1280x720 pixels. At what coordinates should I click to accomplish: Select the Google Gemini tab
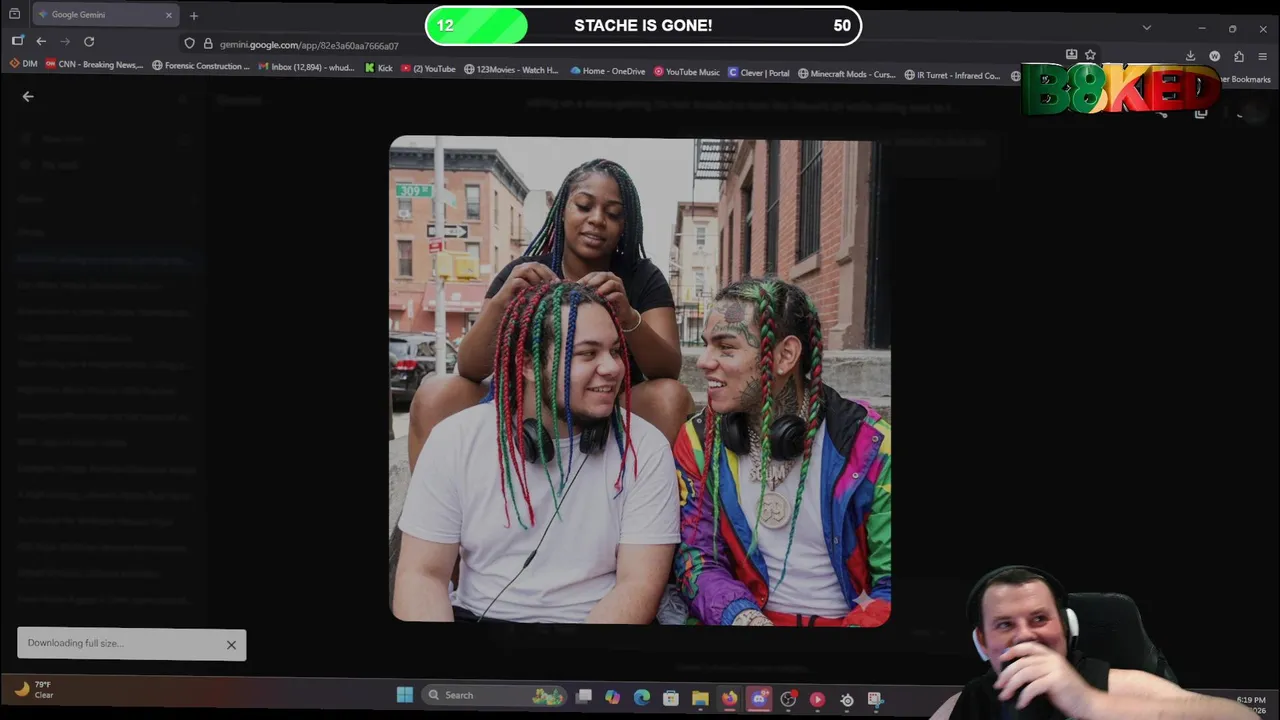tap(105, 15)
